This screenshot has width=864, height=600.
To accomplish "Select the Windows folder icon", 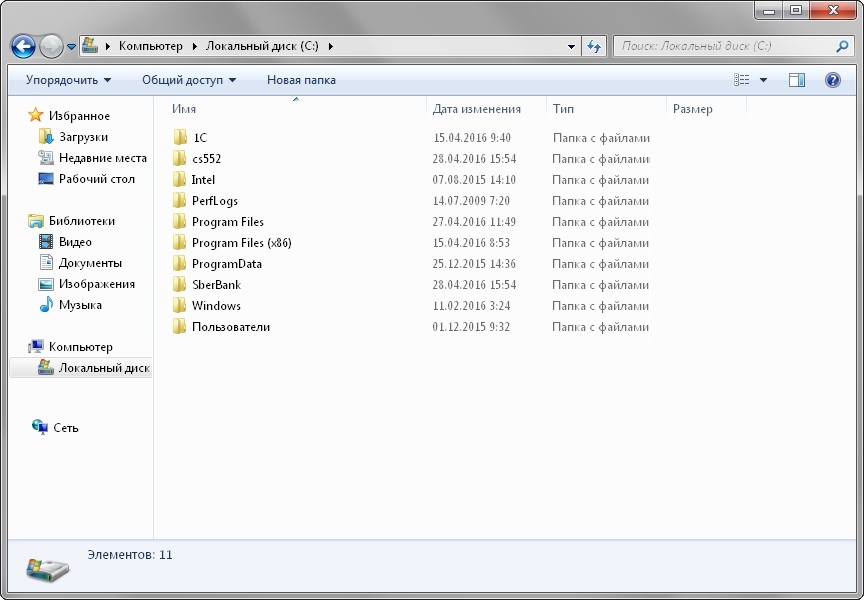I will click(x=180, y=306).
